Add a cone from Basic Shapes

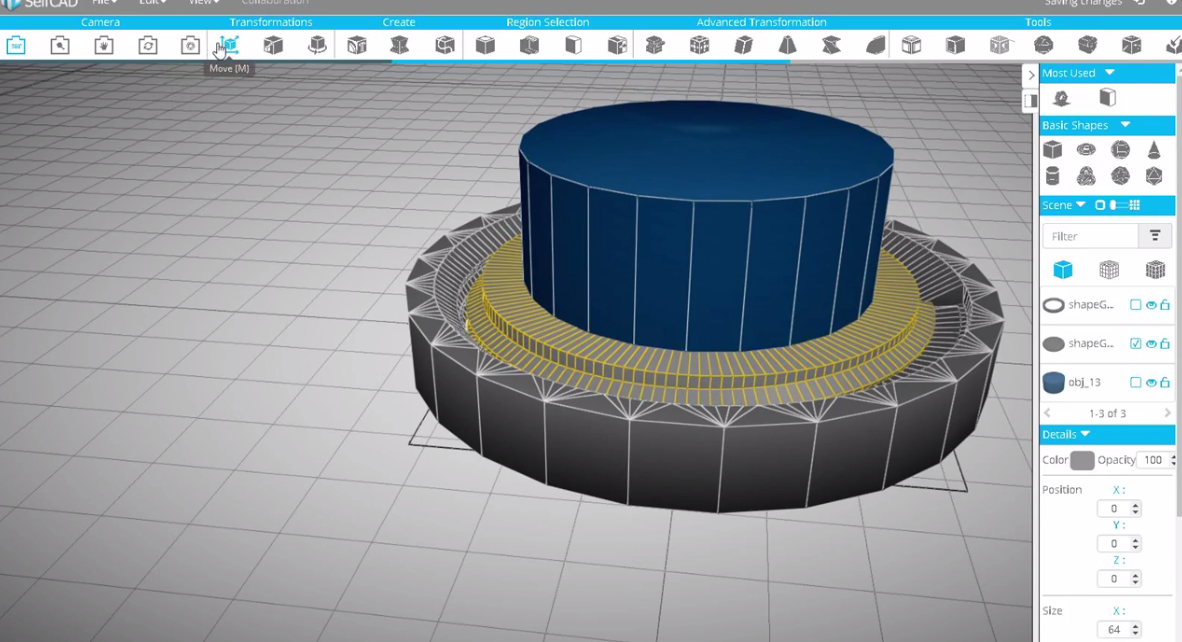coord(1154,149)
